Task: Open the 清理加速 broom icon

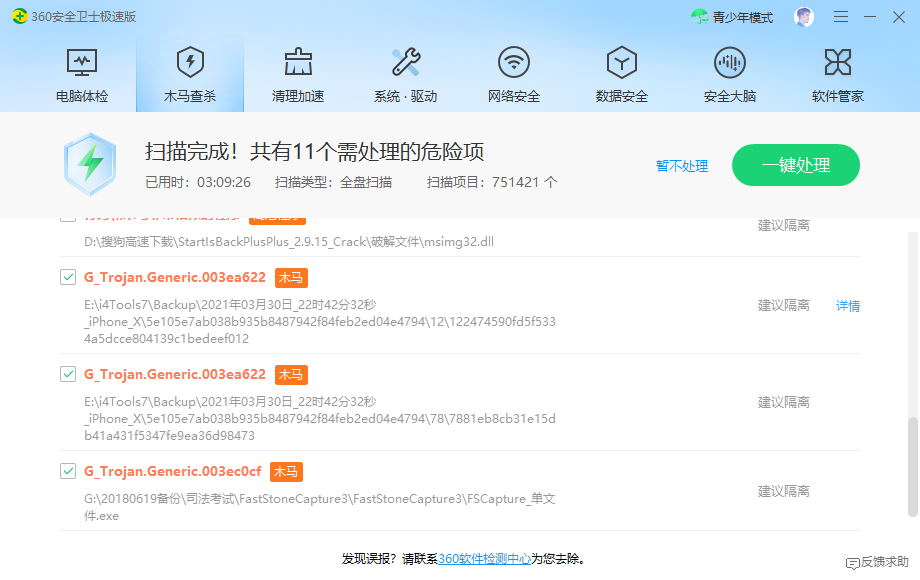Action: pyautogui.click(x=298, y=62)
